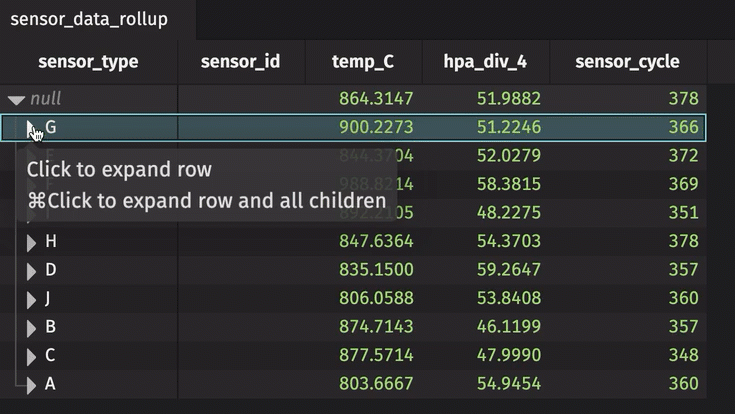Expand the A sensor row

coord(31,385)
